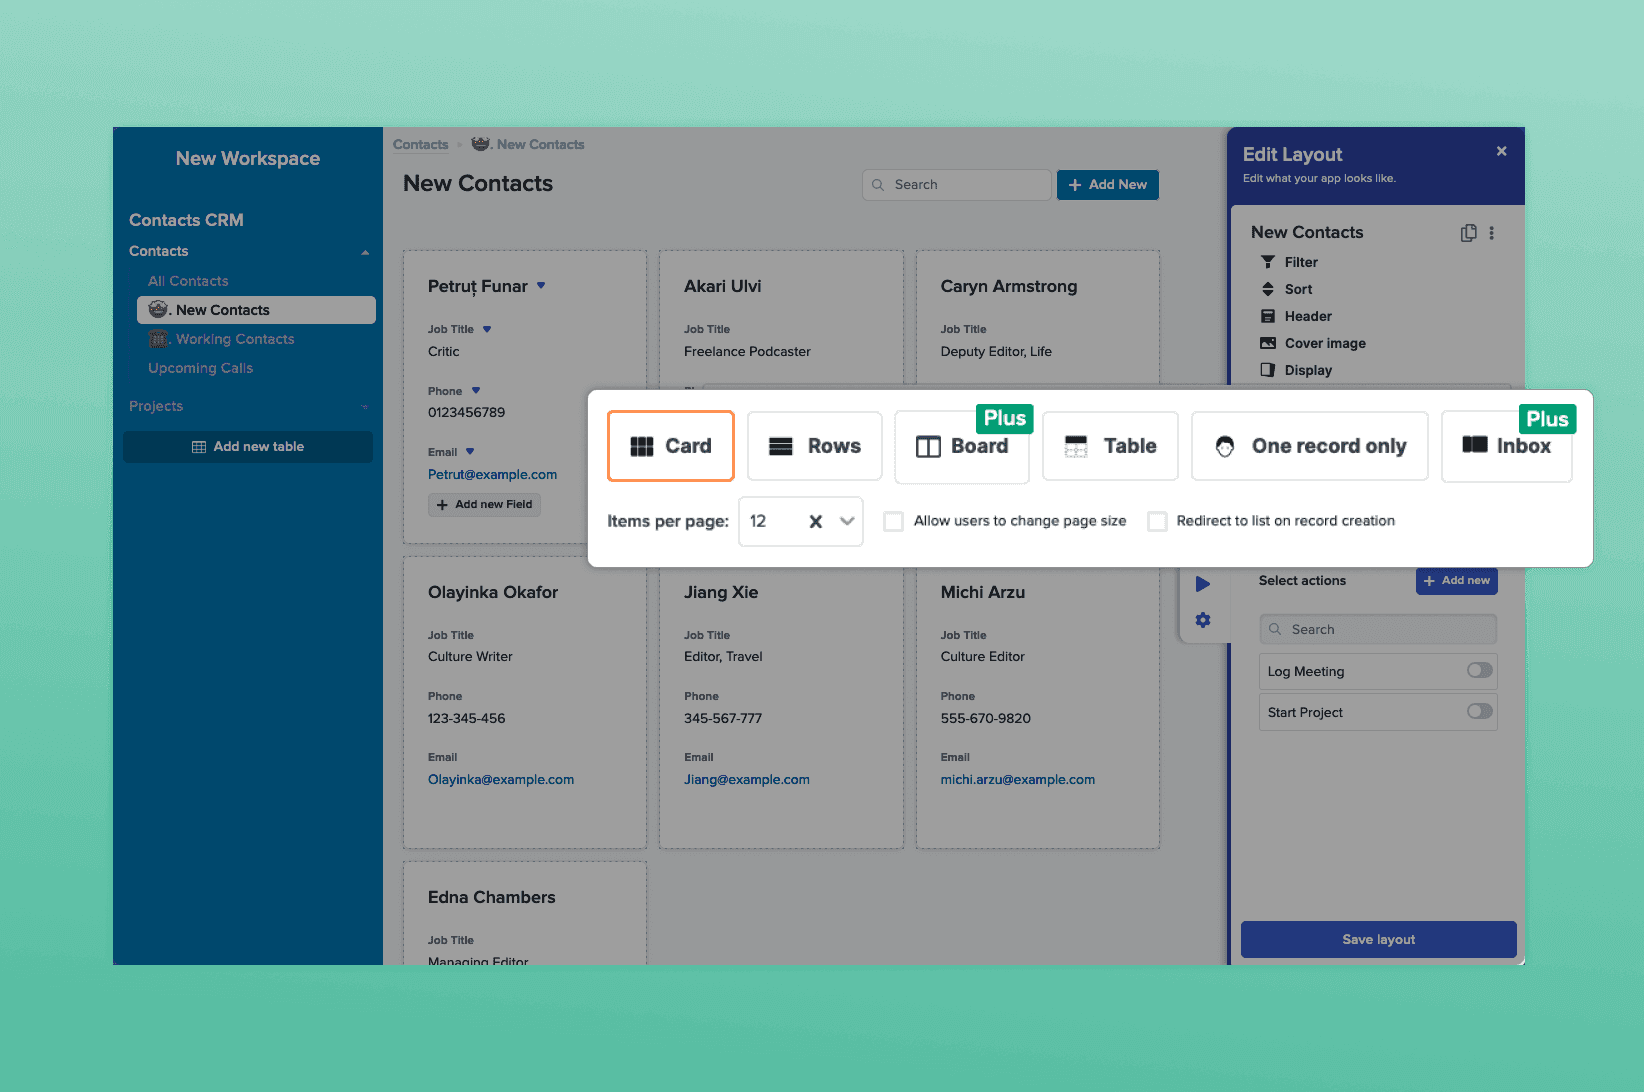Open the Filter option in Edit Layout
1644x1092 pixels.
[x=1300, y=262]
